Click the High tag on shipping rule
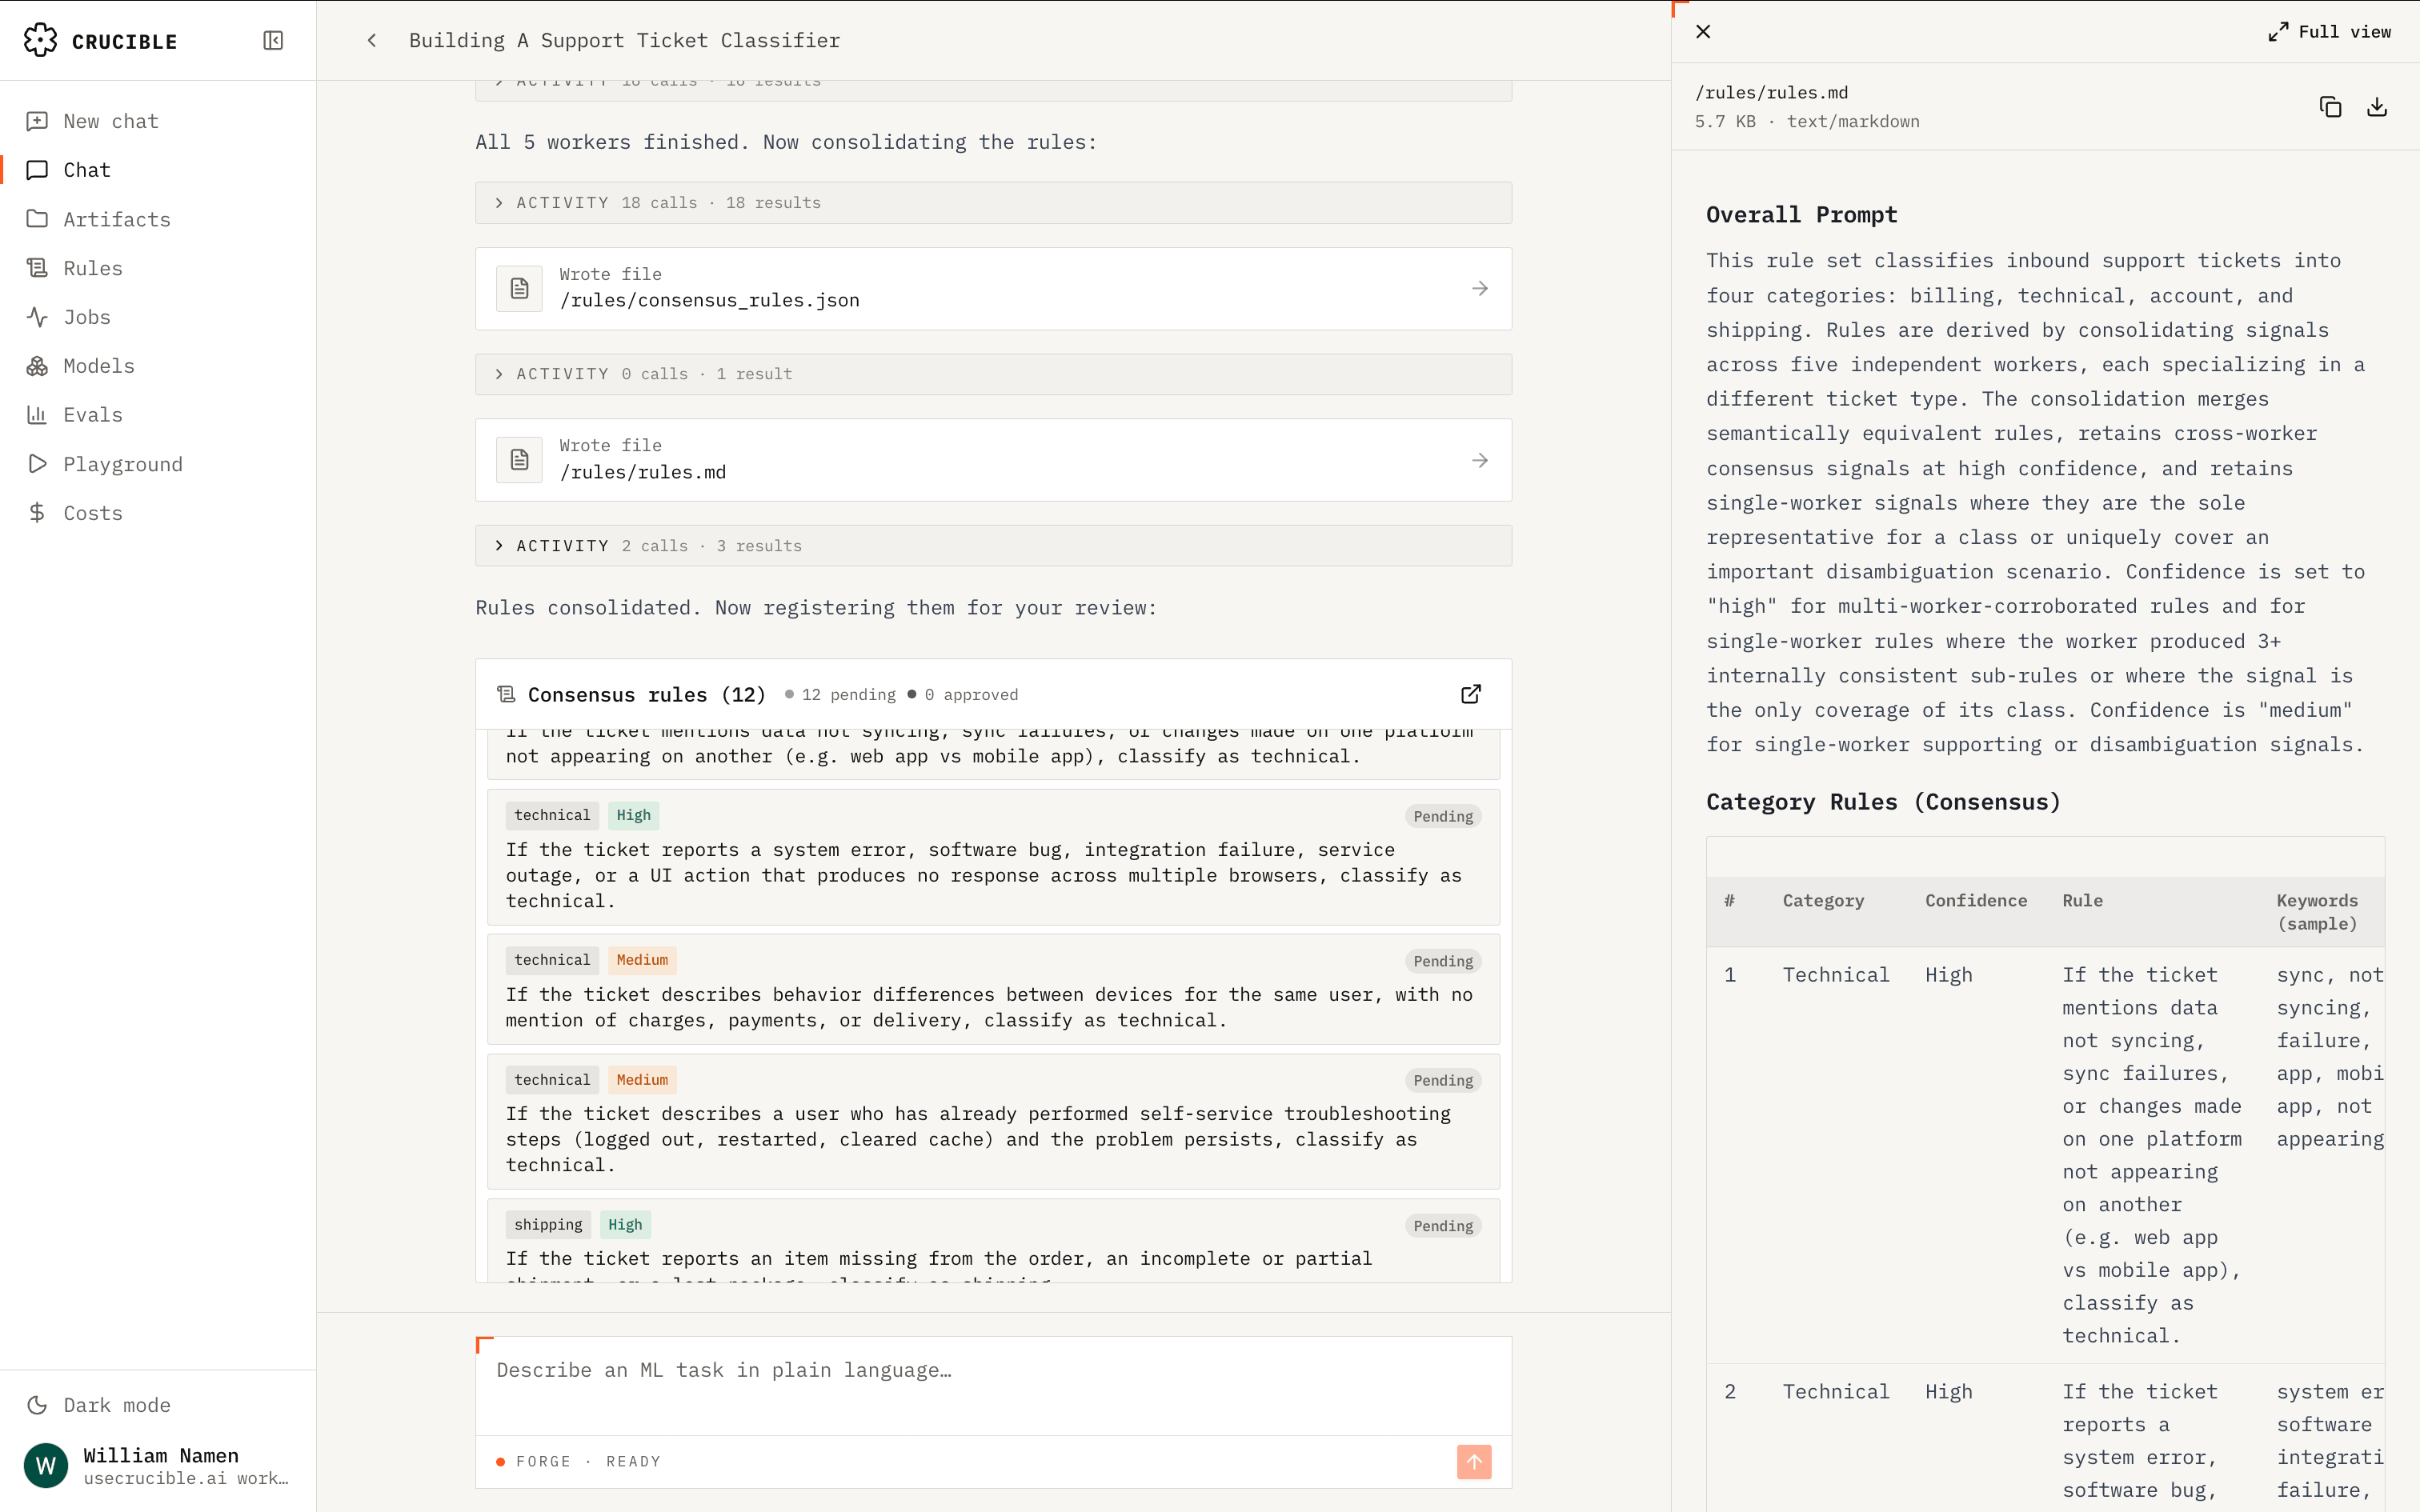2420x1512 pixels. tap(626, 1225)
